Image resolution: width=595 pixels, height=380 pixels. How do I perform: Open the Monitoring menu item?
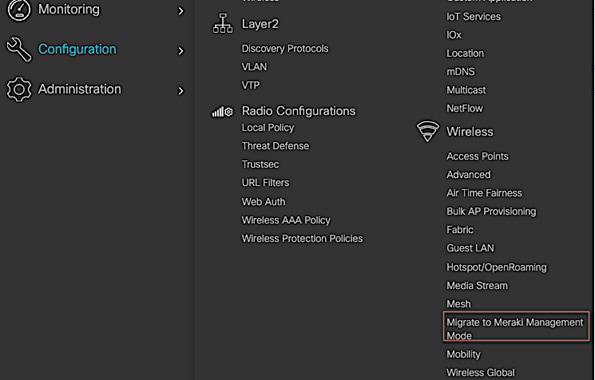tap(69, 9)
